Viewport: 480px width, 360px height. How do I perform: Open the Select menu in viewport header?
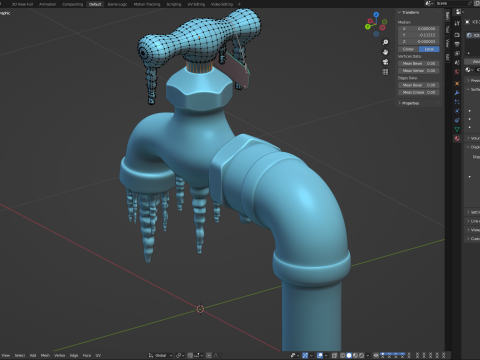[20, 355]
